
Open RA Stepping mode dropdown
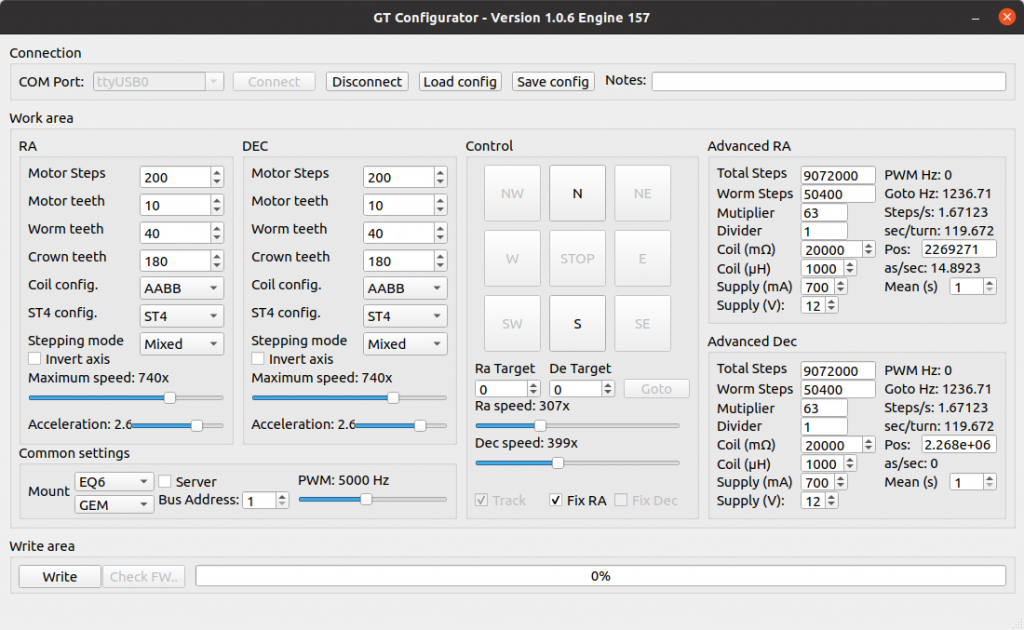coord(182,344)
